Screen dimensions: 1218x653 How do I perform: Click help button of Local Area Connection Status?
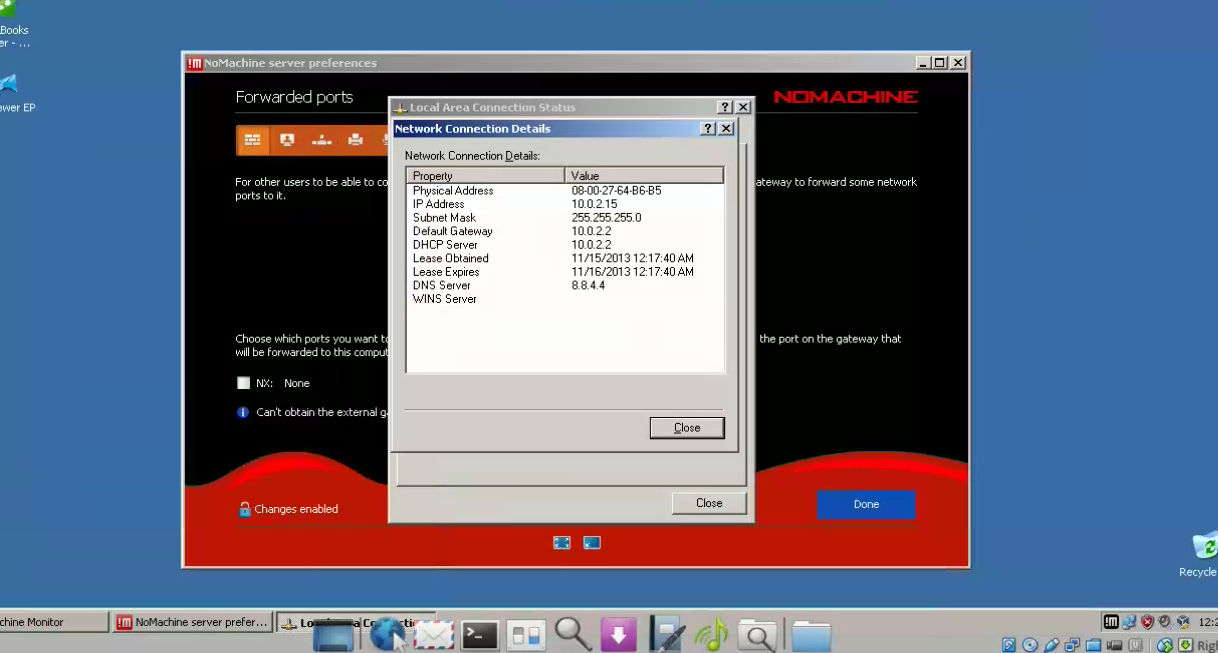[725, 107]
